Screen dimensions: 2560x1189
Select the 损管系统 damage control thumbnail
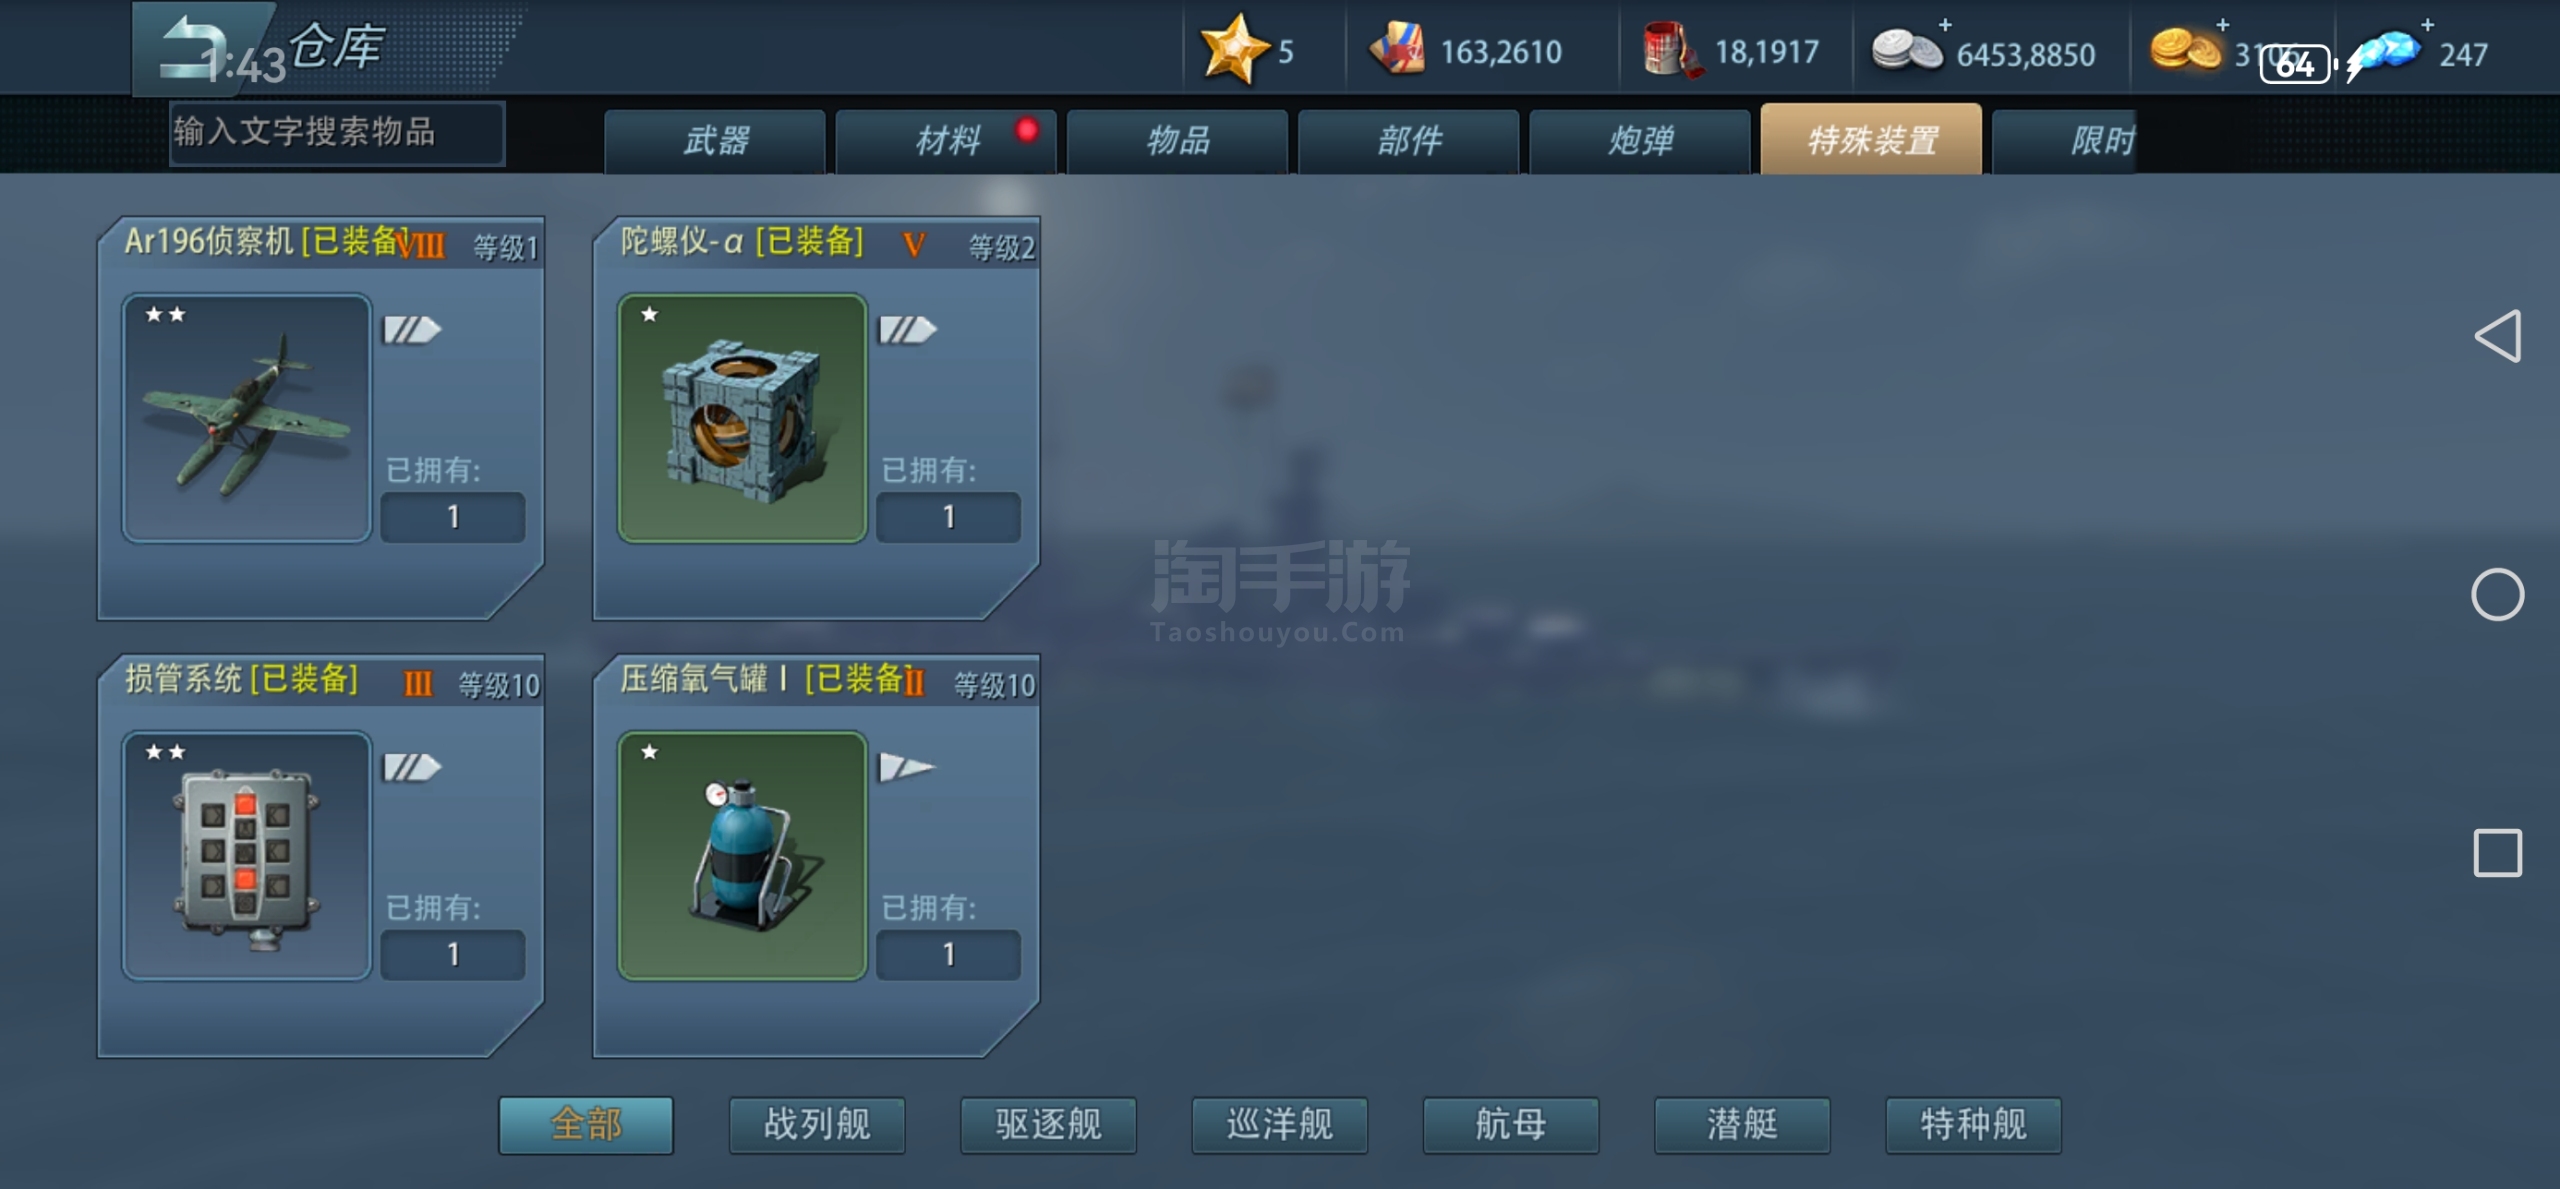point(246,856)
